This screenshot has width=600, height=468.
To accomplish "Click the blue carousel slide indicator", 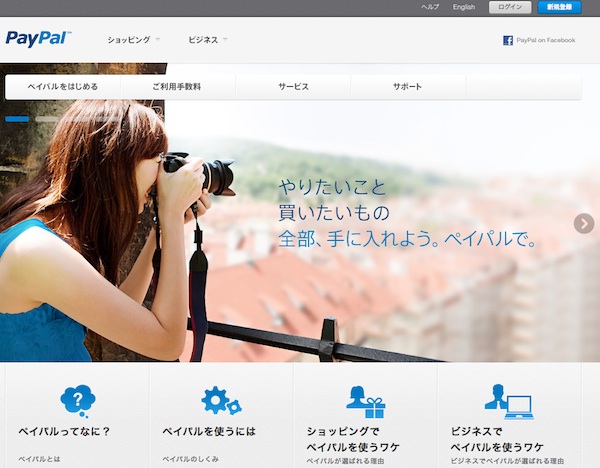I will click(17, 119).
